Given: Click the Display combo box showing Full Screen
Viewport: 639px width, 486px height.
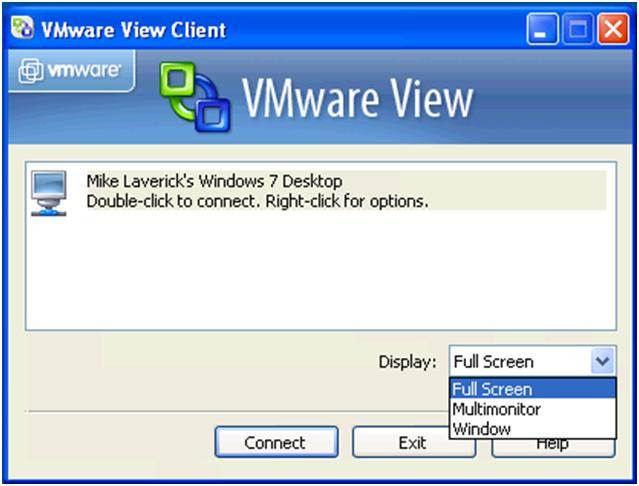Looking at the screenshot, I should pos(533,361).
